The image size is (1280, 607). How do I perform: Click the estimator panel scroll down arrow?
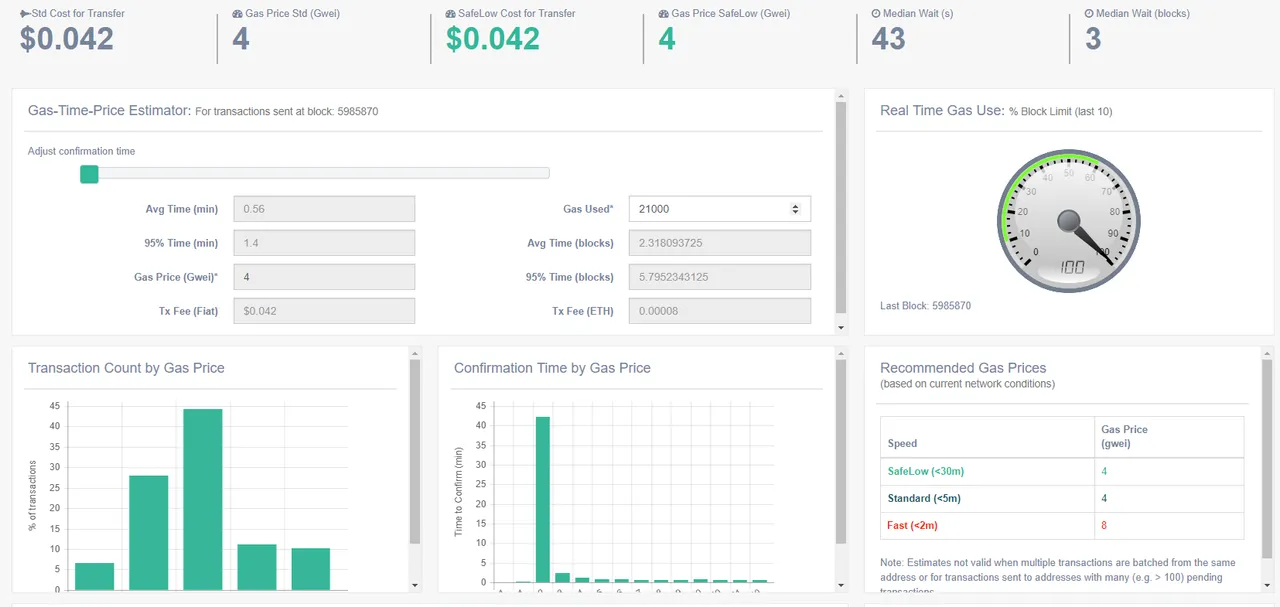pos(841,327)
